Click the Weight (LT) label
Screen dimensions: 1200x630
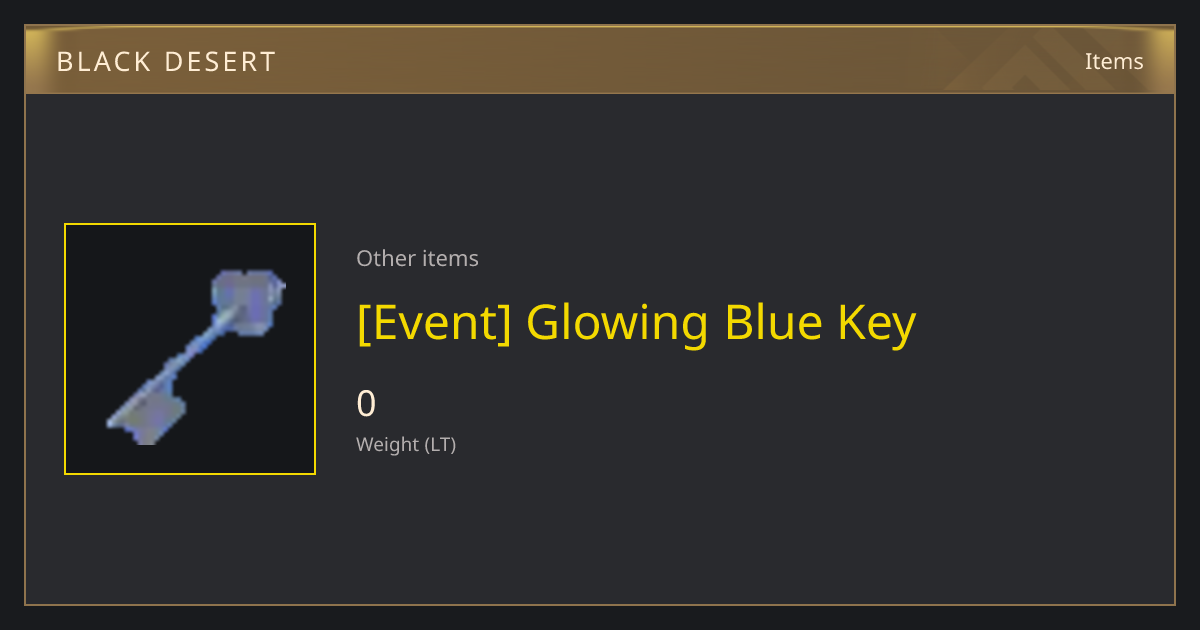[406, 444]
